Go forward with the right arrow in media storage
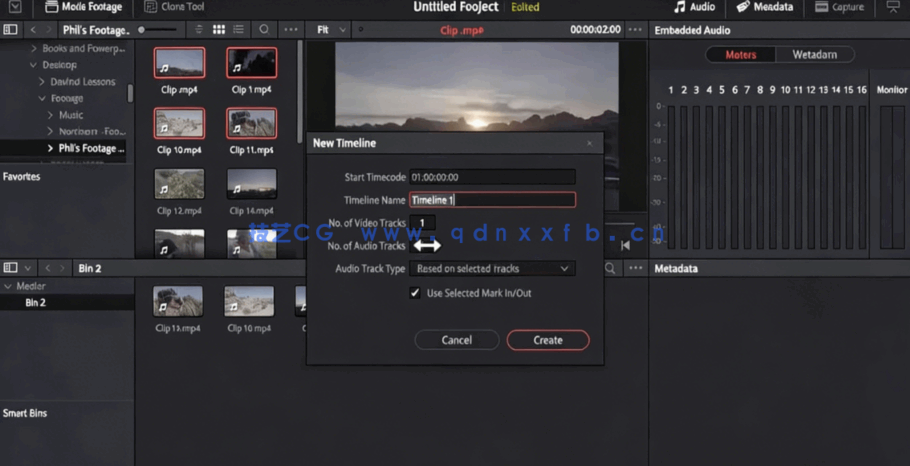Image resolution: width=910 pixels, height=466 pixels. [x=49, y=30]
